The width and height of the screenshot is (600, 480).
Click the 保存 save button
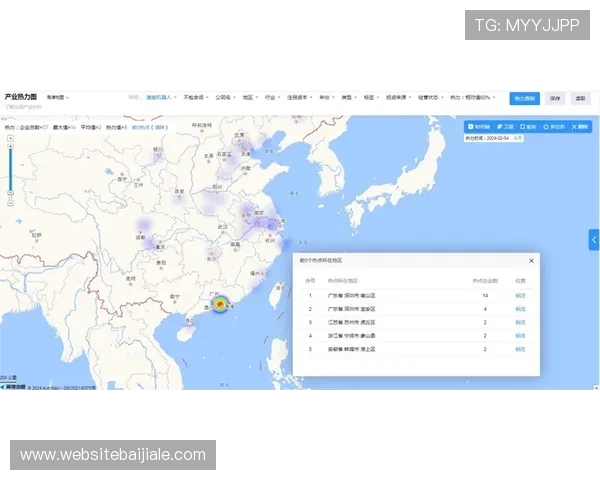click(555, 98)
